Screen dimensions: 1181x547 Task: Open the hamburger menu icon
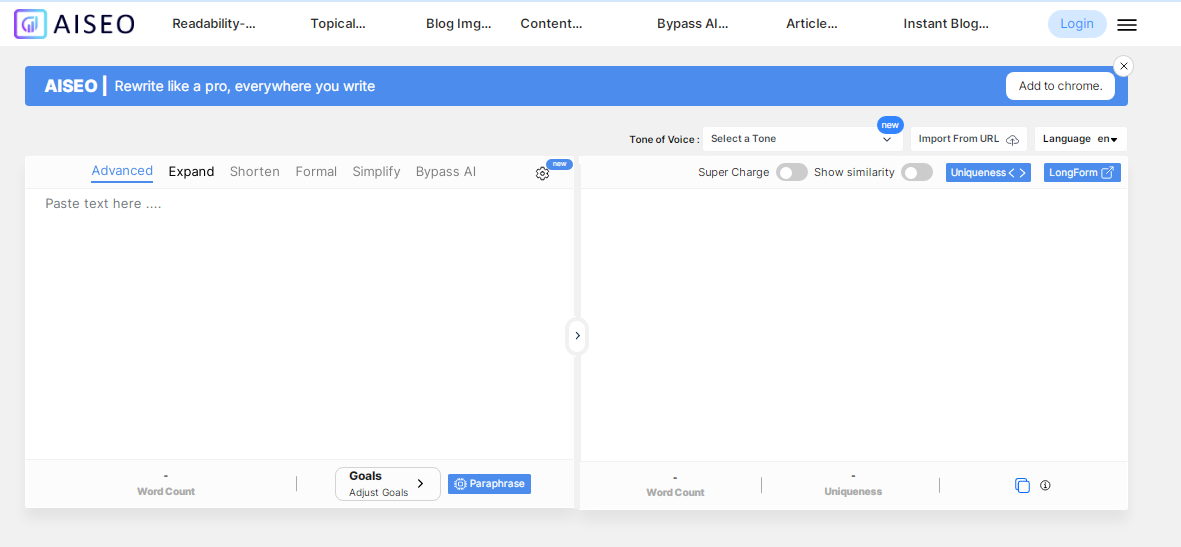point(1127,25)
